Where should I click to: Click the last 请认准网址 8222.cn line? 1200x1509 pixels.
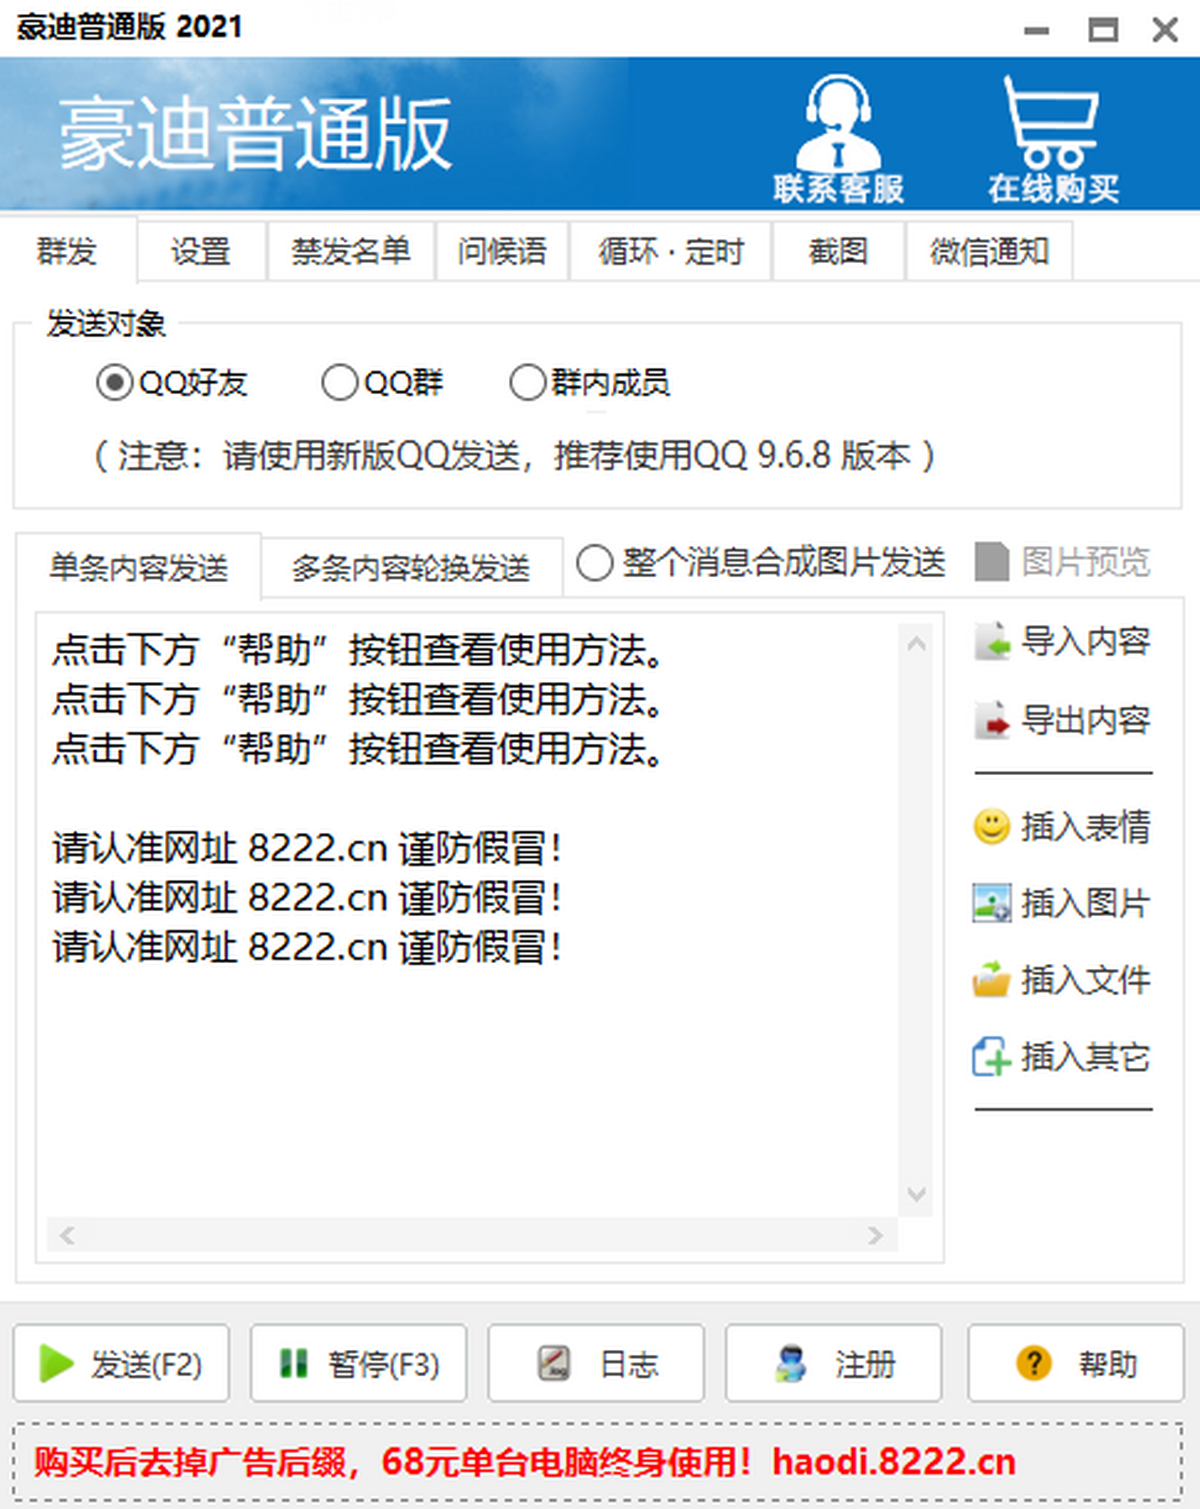click(307, 946)
